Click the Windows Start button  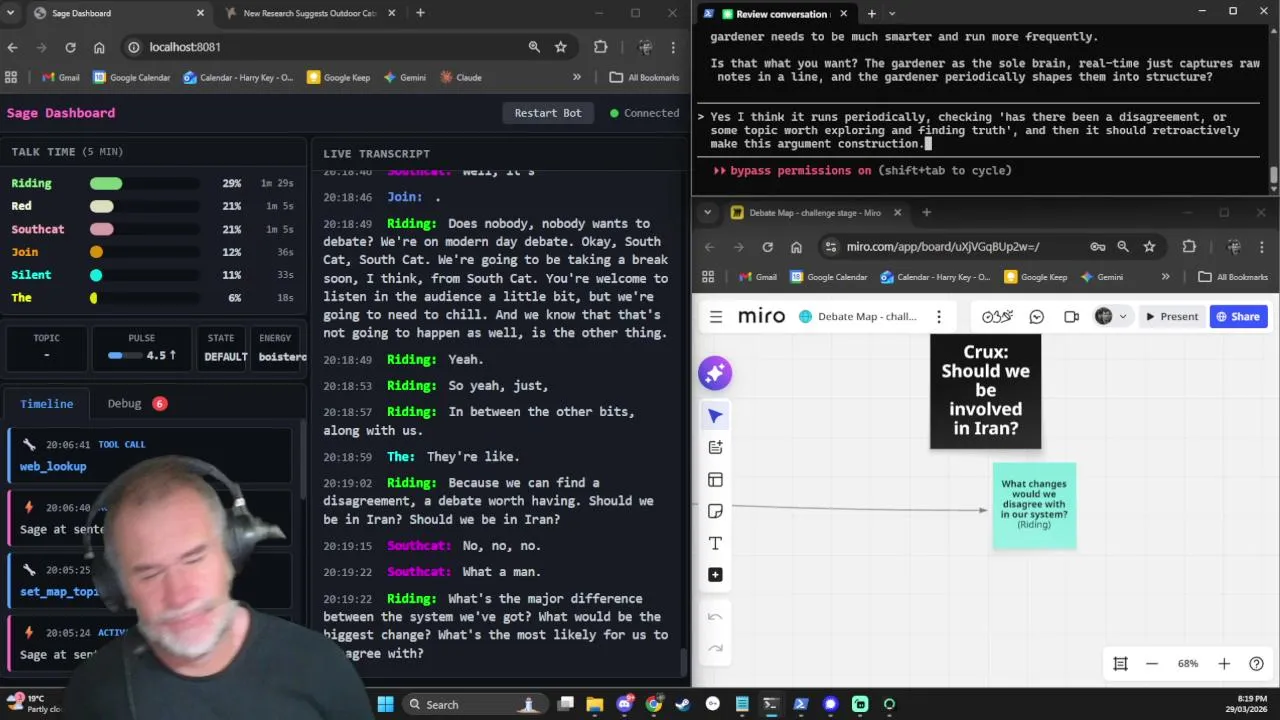coord(385,704)
